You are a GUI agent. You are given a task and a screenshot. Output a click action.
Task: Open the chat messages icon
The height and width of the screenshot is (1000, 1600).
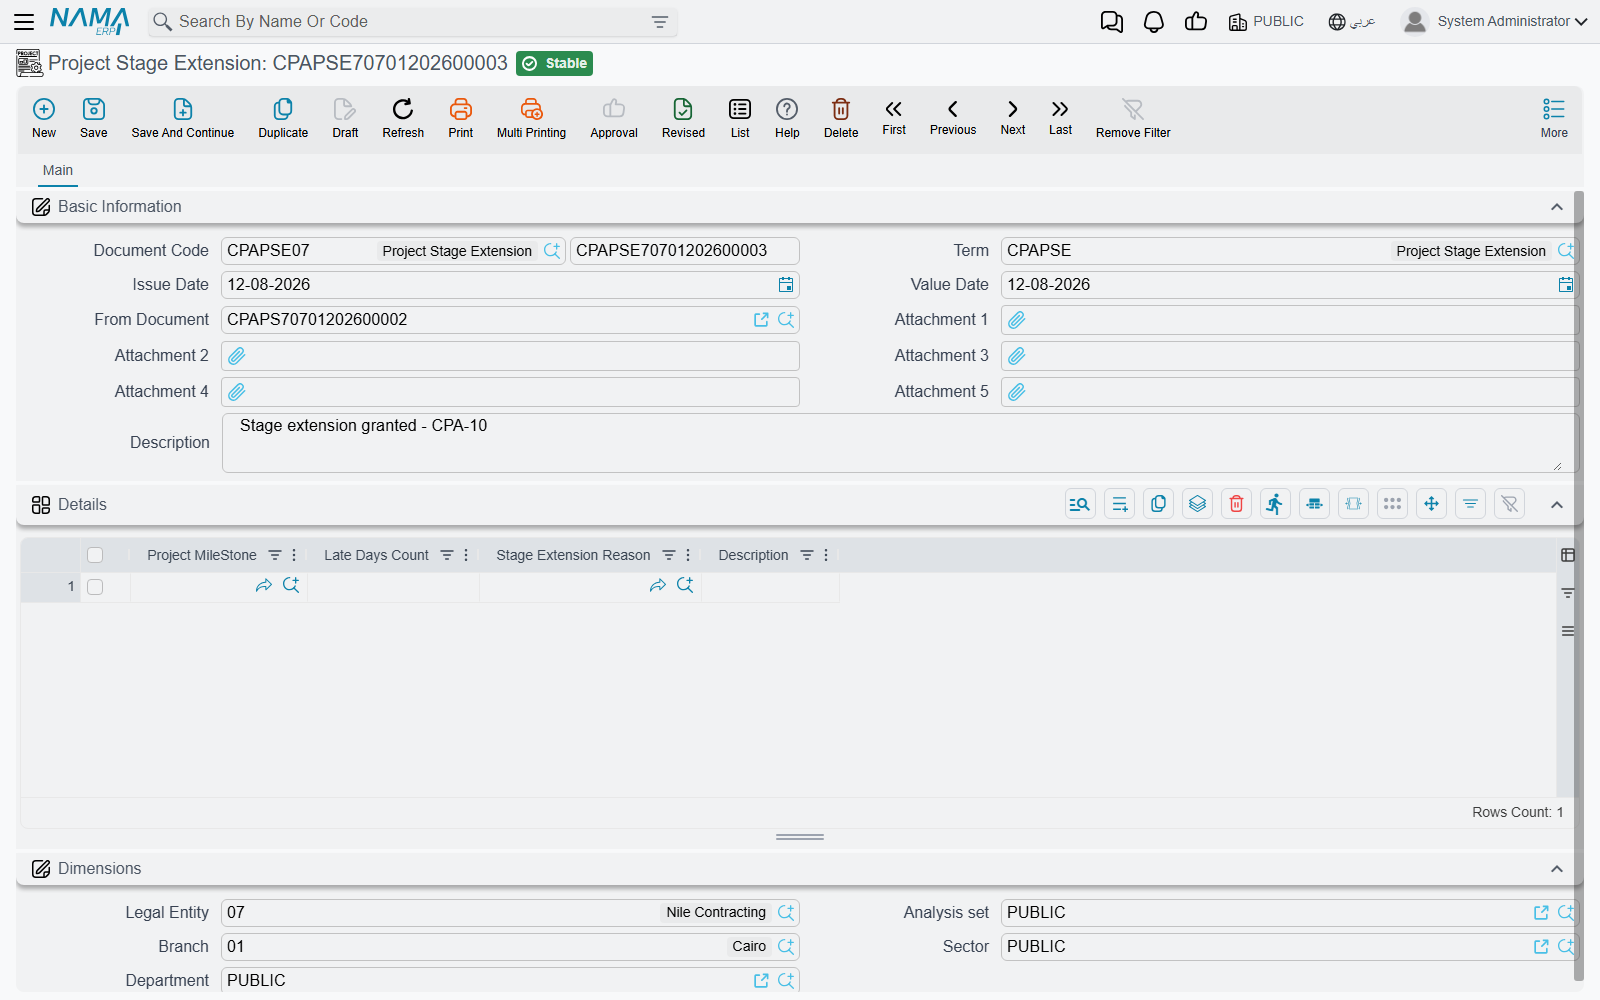[x=1111, y=22]
